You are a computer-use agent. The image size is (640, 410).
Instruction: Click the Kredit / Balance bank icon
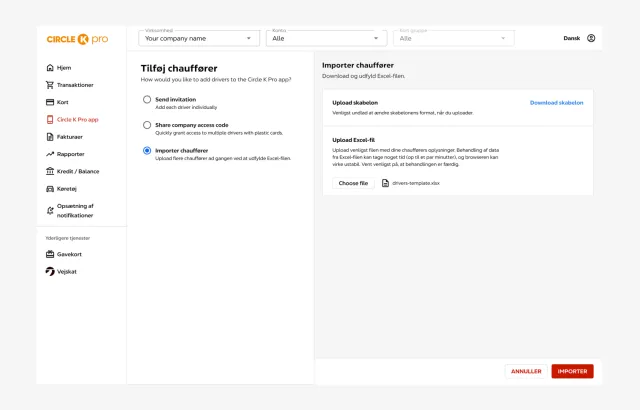[50, 171]
